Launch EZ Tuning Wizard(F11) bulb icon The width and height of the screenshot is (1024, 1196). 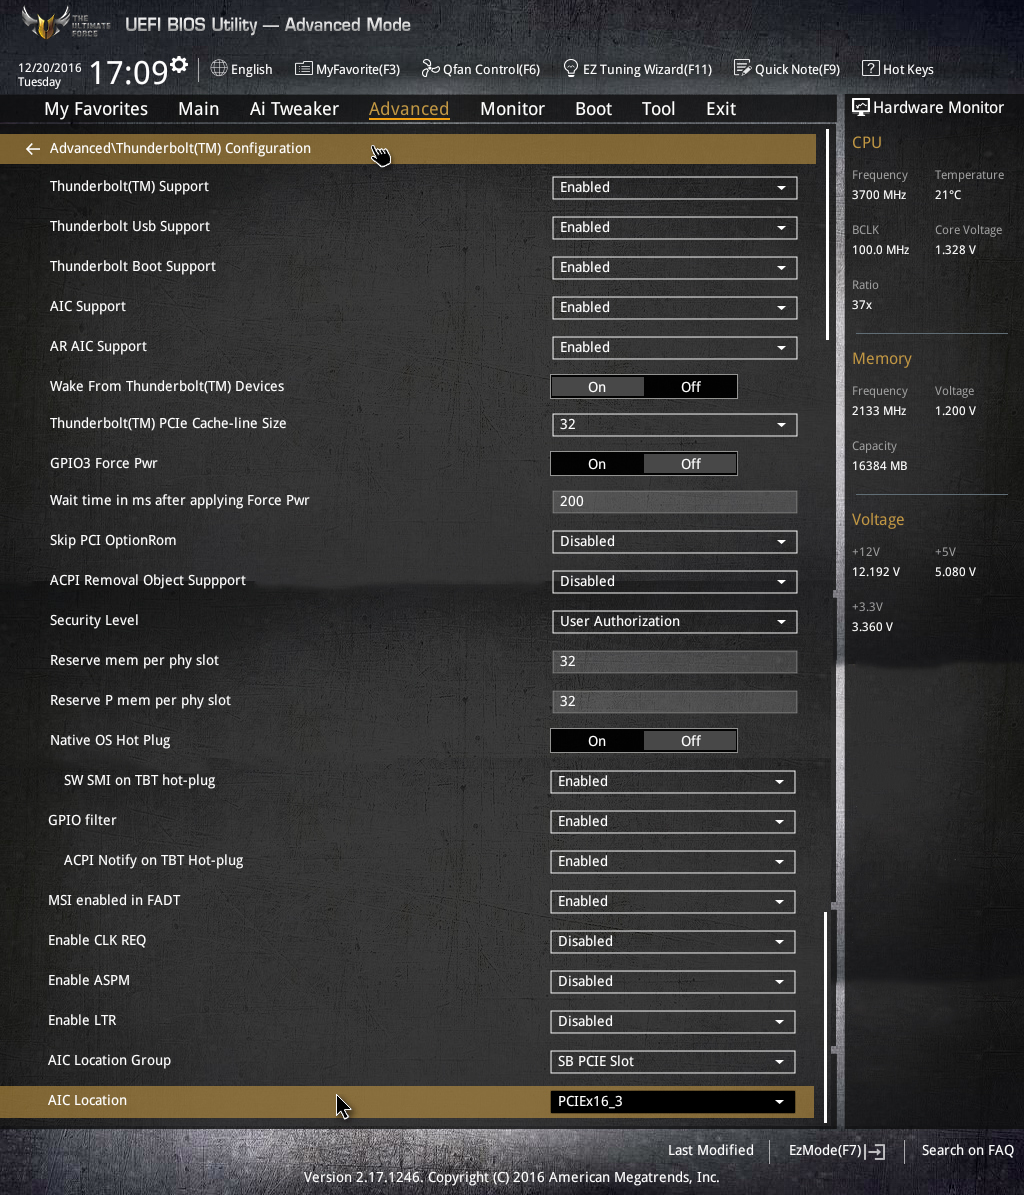click(x=570, y=68)
